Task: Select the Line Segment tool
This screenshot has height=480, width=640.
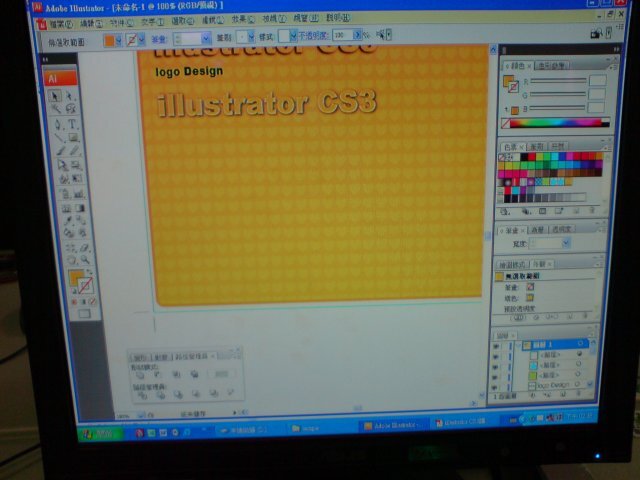Action: tap(60, 137)
